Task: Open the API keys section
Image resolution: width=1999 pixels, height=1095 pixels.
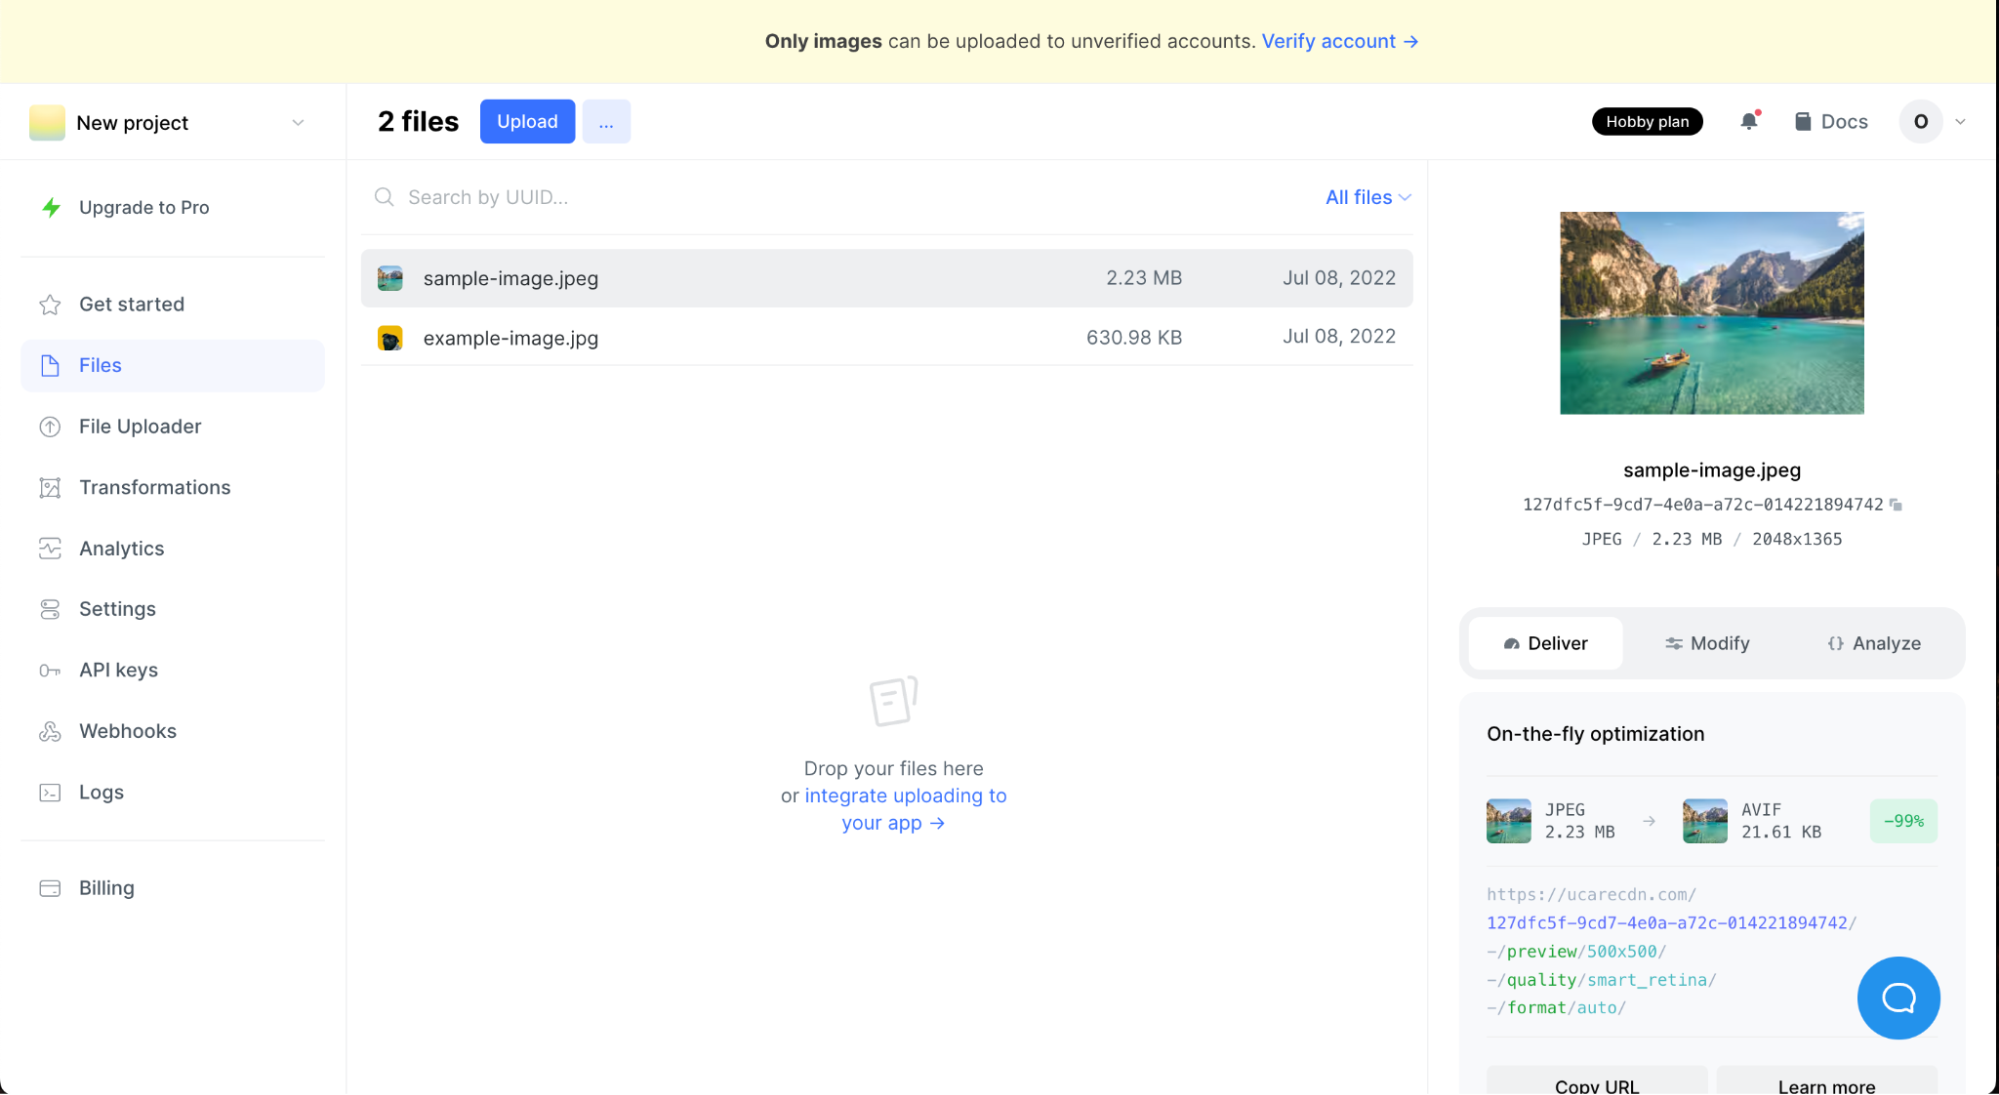Action: coord(118,670)
